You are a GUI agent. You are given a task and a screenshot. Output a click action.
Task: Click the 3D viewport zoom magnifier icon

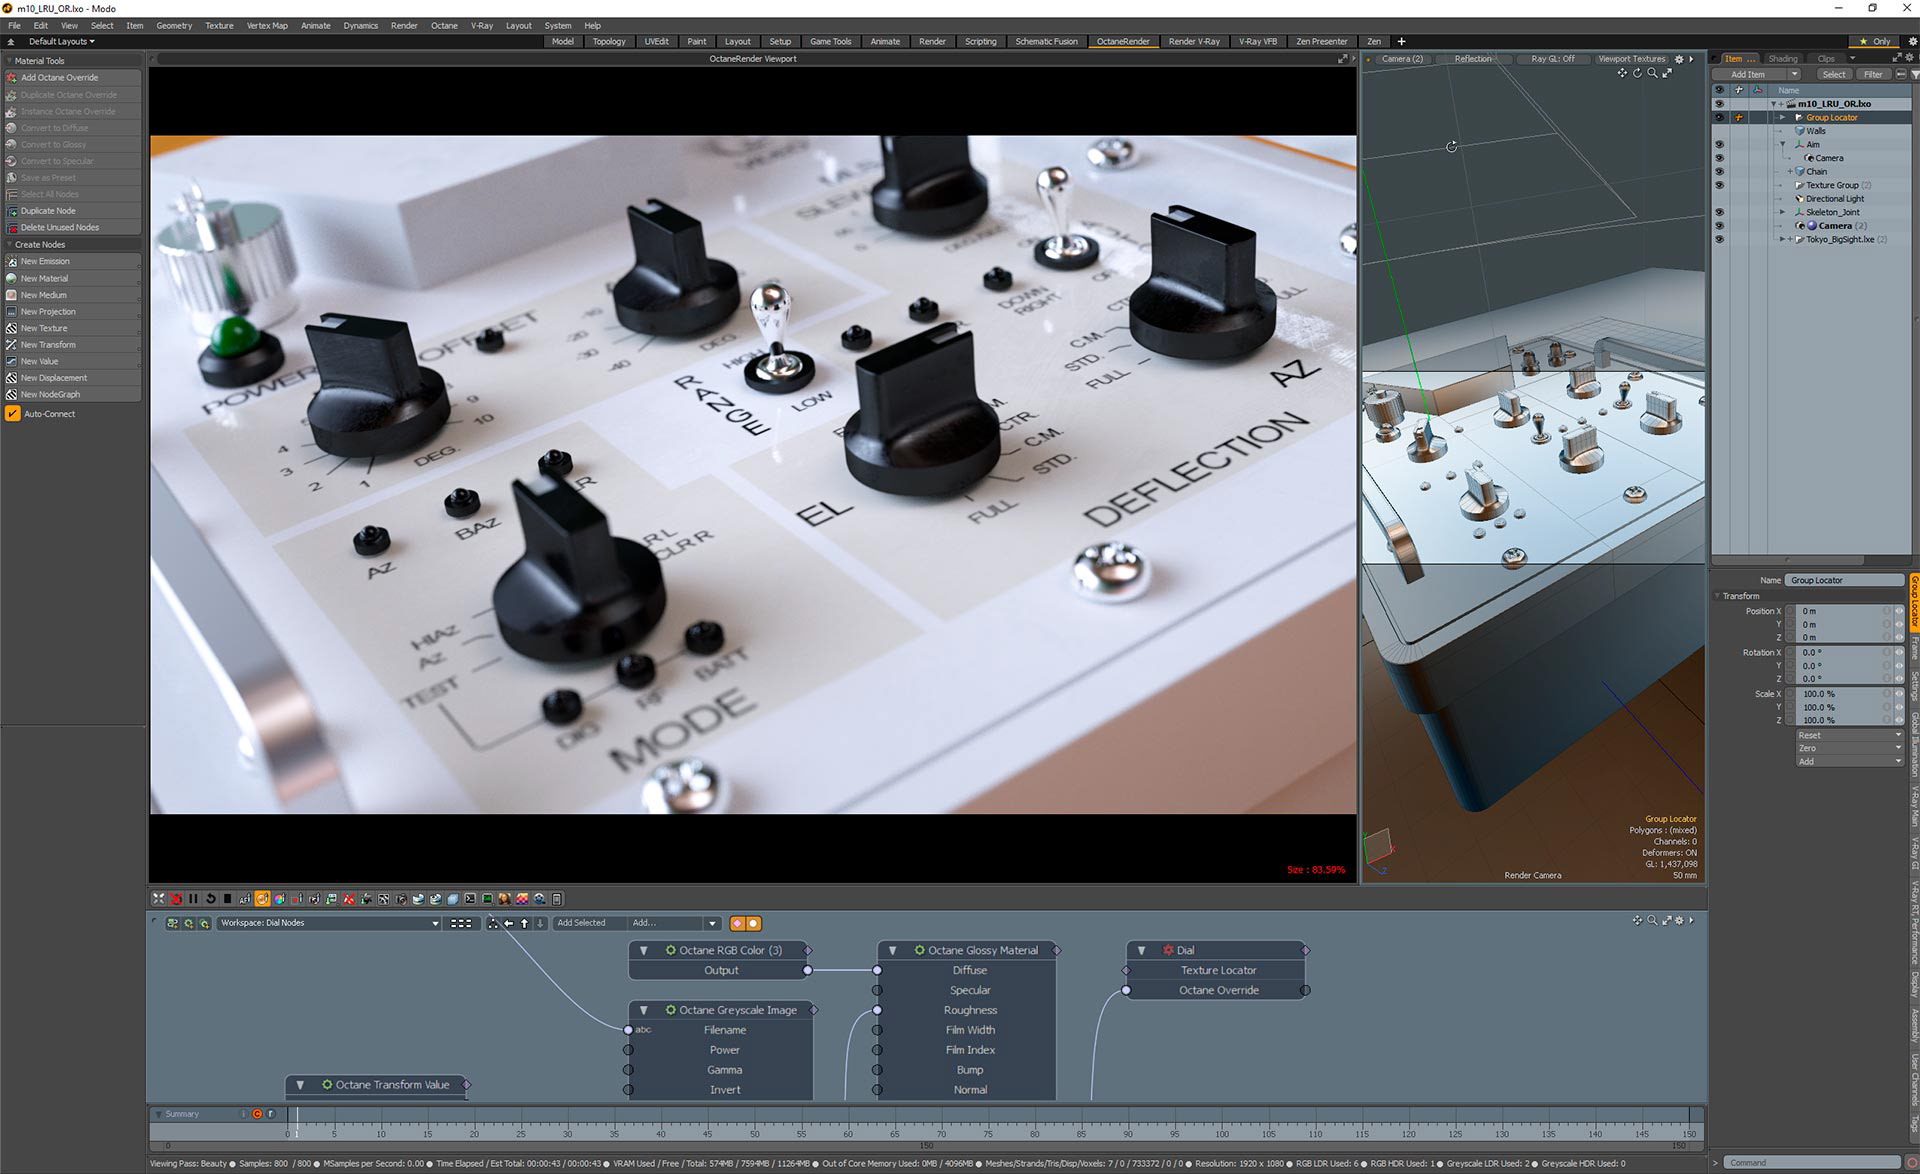(1652, 73)
